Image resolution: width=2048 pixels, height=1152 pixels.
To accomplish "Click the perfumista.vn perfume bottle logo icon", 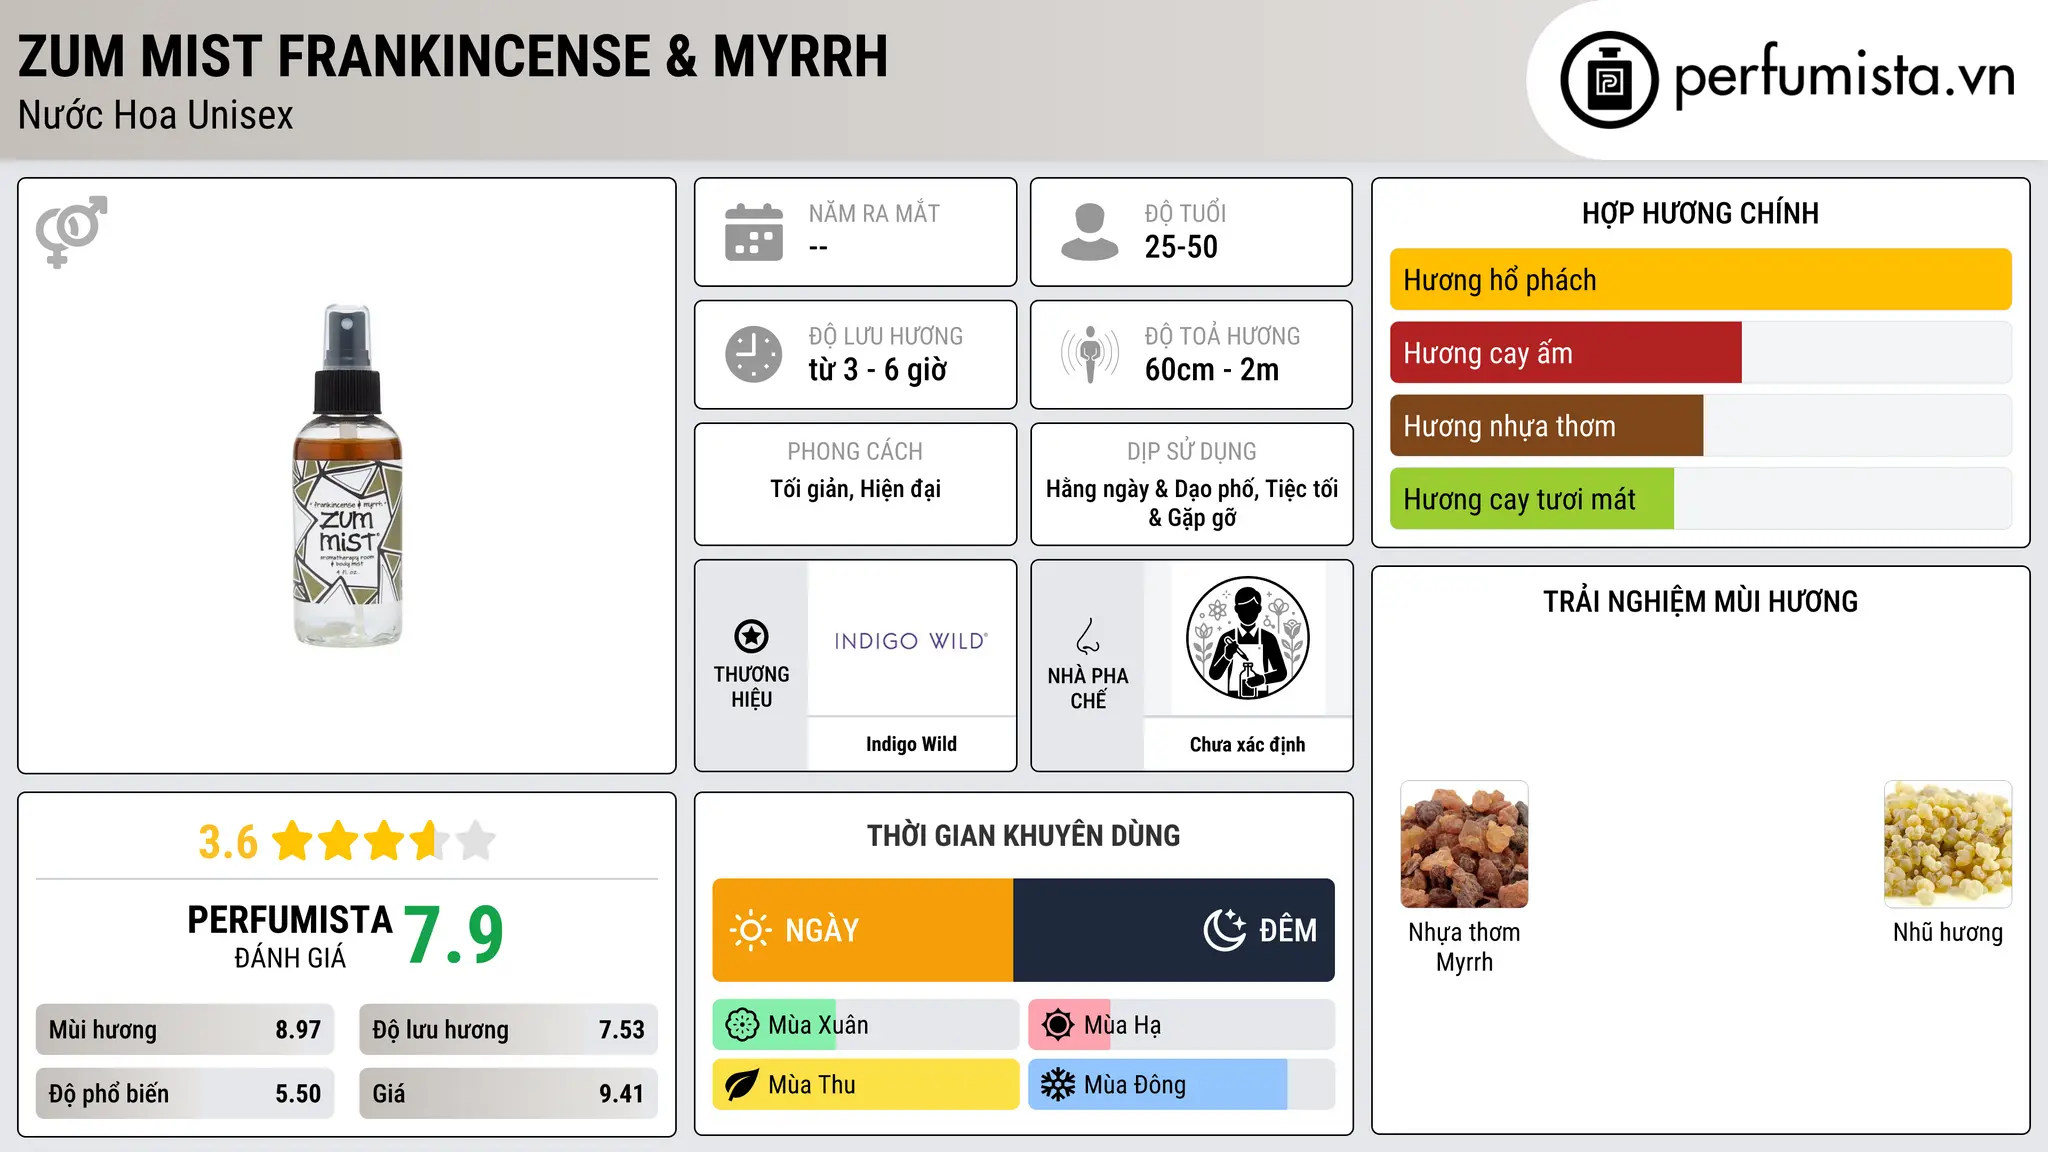I will (x=1609, y=80).
